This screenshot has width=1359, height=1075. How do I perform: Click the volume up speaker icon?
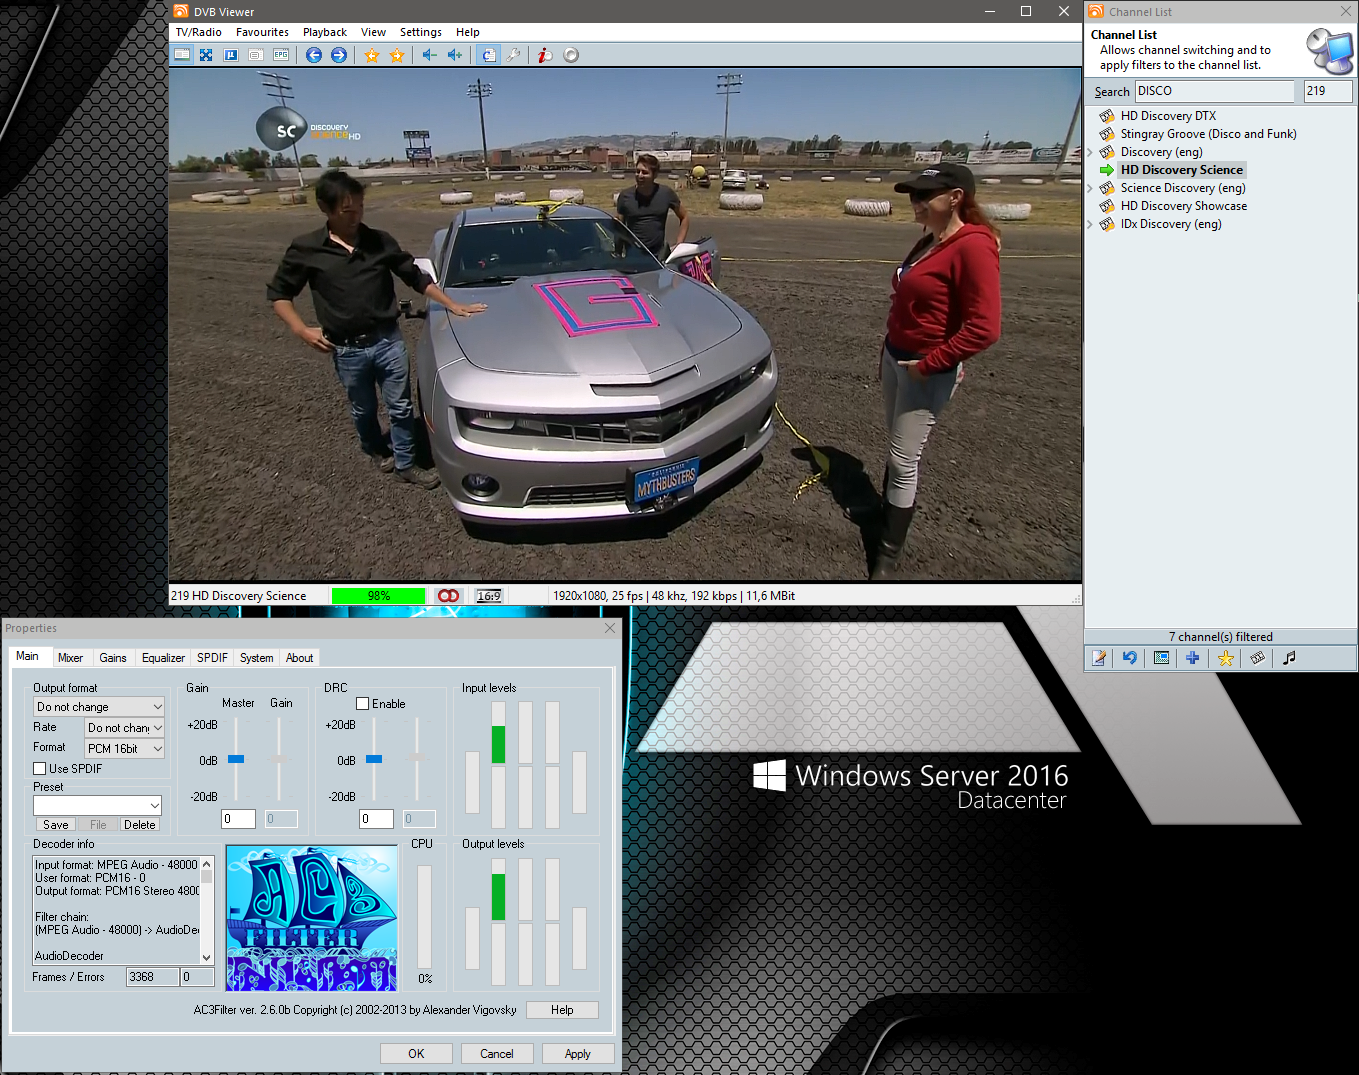pos(455,55)
